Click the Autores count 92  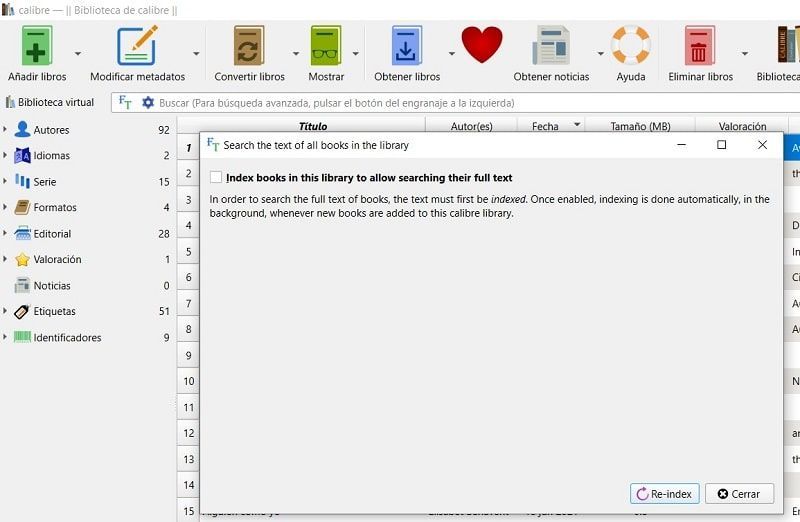click(164, 130)
